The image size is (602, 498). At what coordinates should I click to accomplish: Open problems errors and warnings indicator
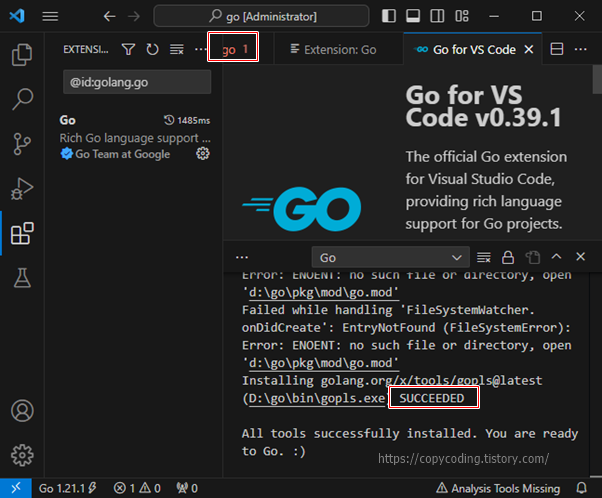[137, 488]
